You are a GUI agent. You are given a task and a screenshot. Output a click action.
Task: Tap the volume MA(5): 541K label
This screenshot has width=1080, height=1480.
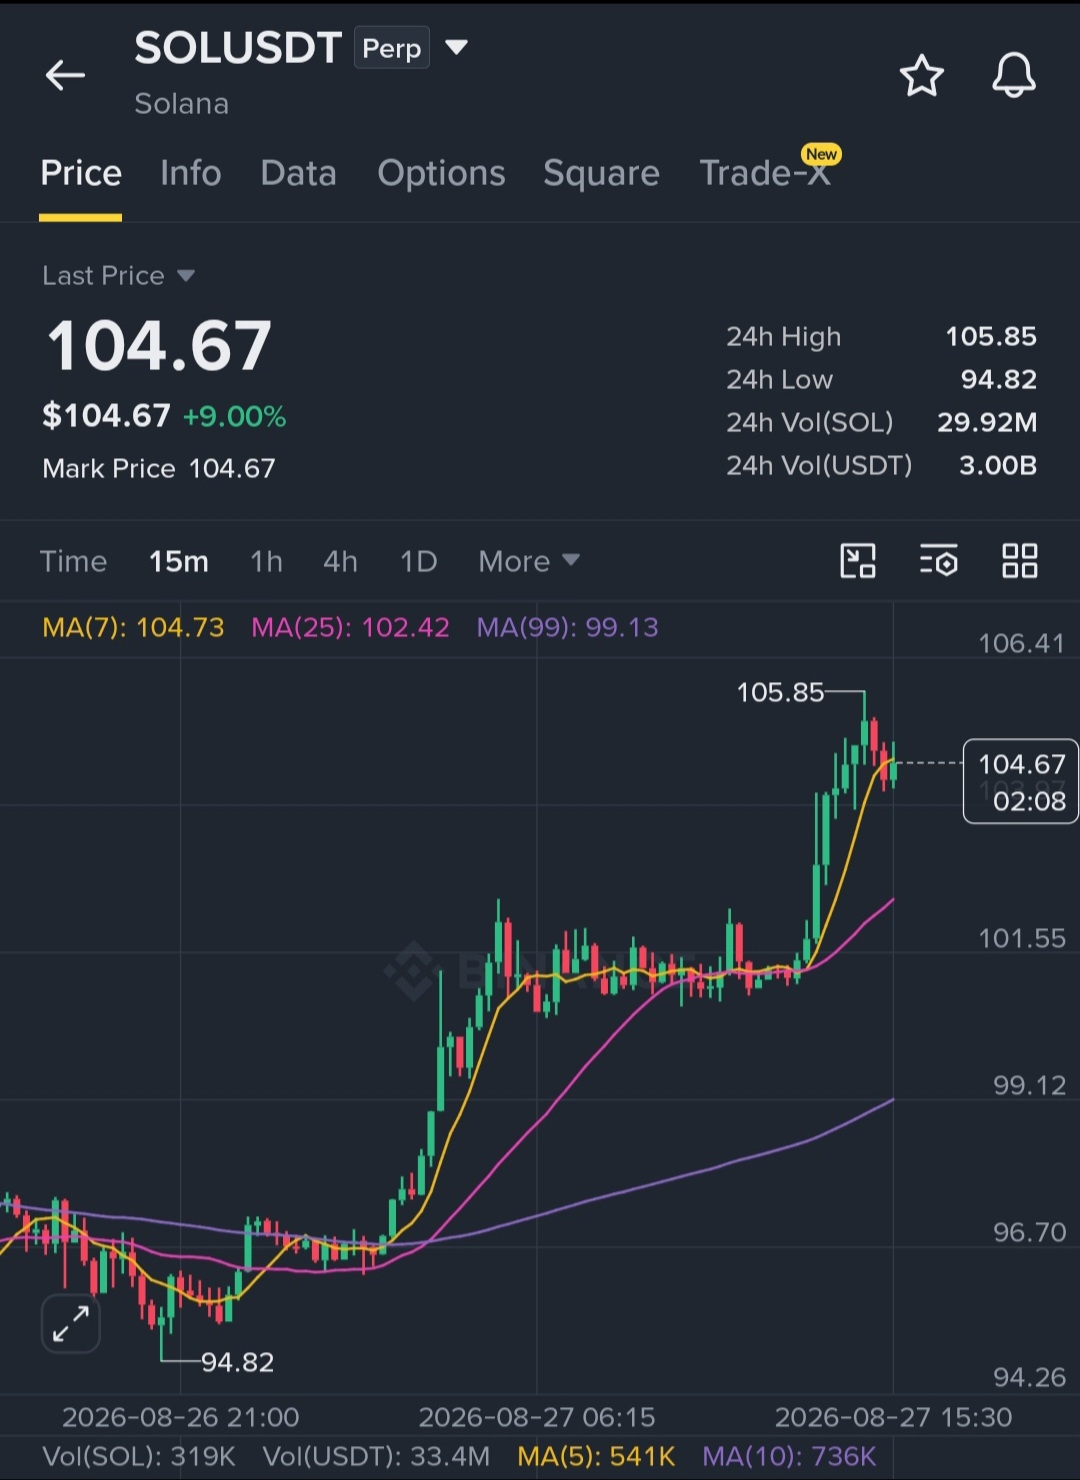pyautogui.click(x=596, y=1456)
